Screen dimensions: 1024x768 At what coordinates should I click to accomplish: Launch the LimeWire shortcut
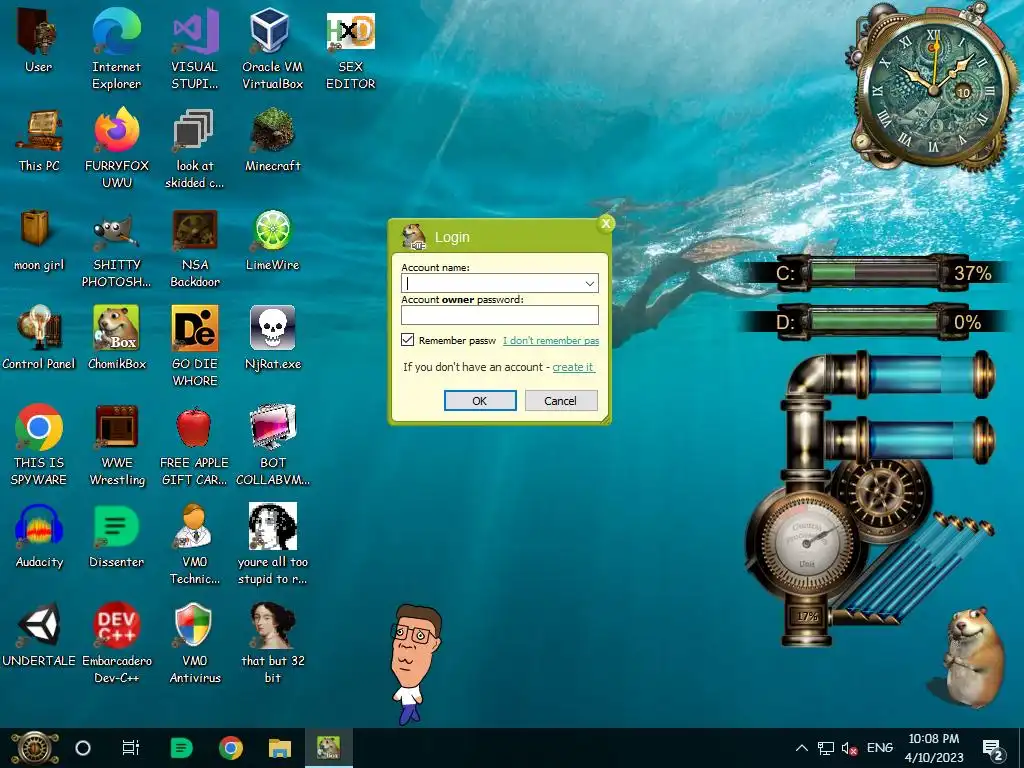tap(272, 240)
